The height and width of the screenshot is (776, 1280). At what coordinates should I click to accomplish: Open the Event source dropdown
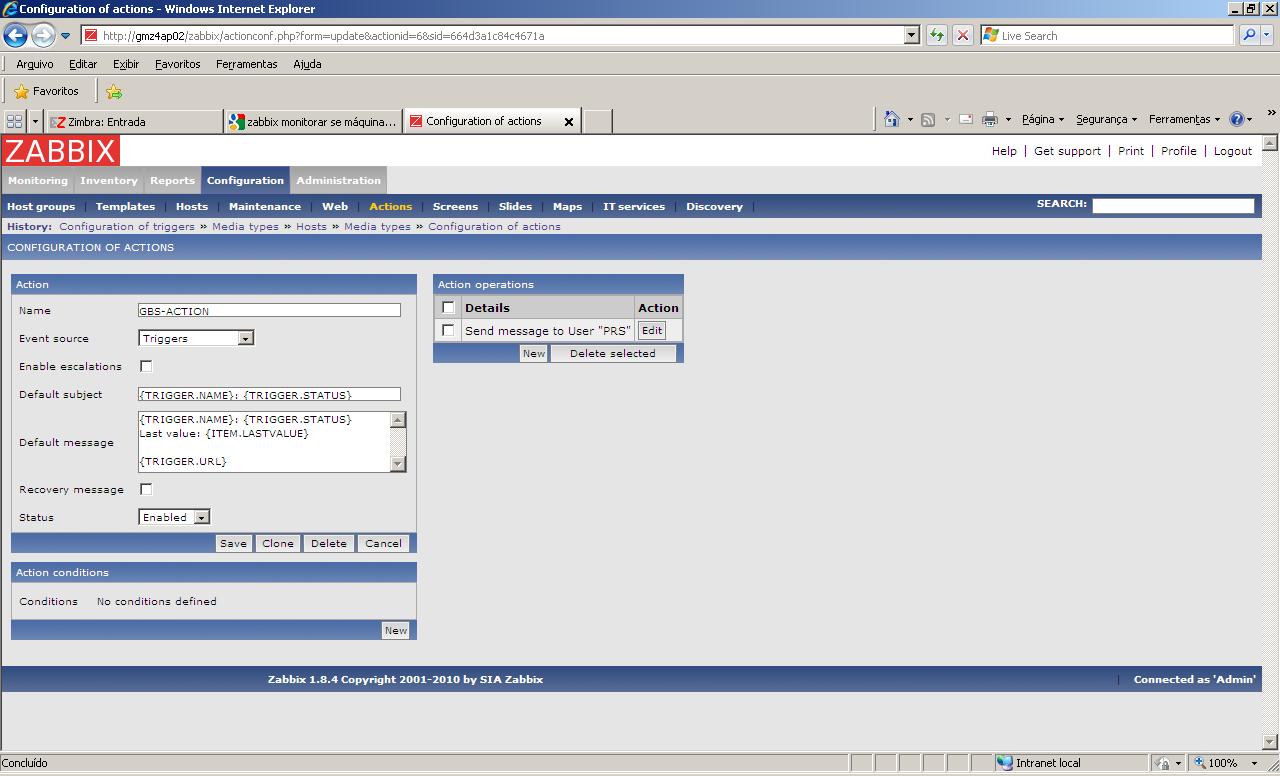pos(196,339)
